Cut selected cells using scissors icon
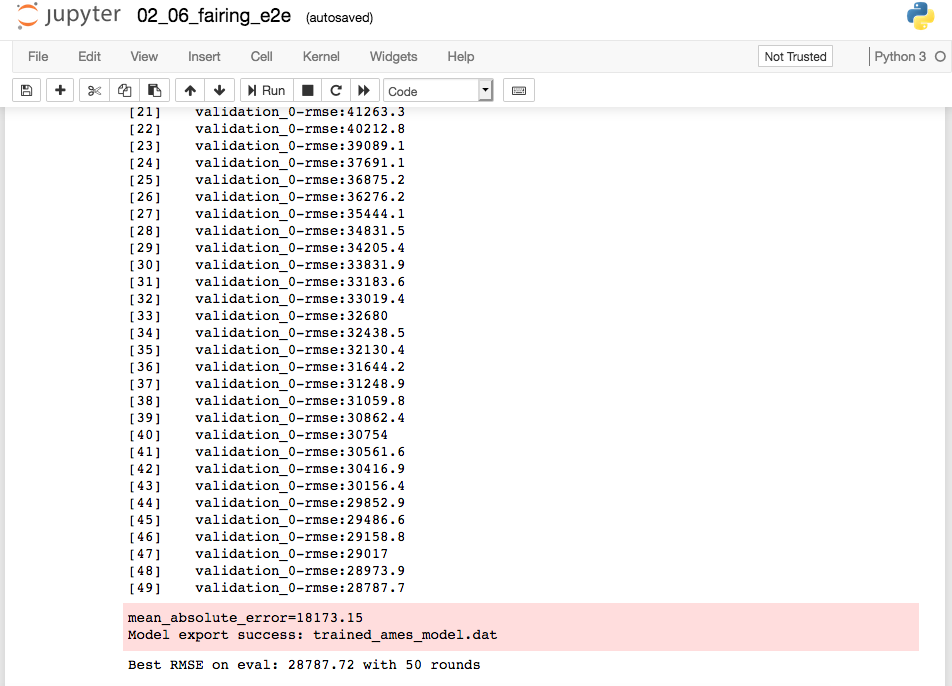The image size is (952, 686). click(95, 91)
